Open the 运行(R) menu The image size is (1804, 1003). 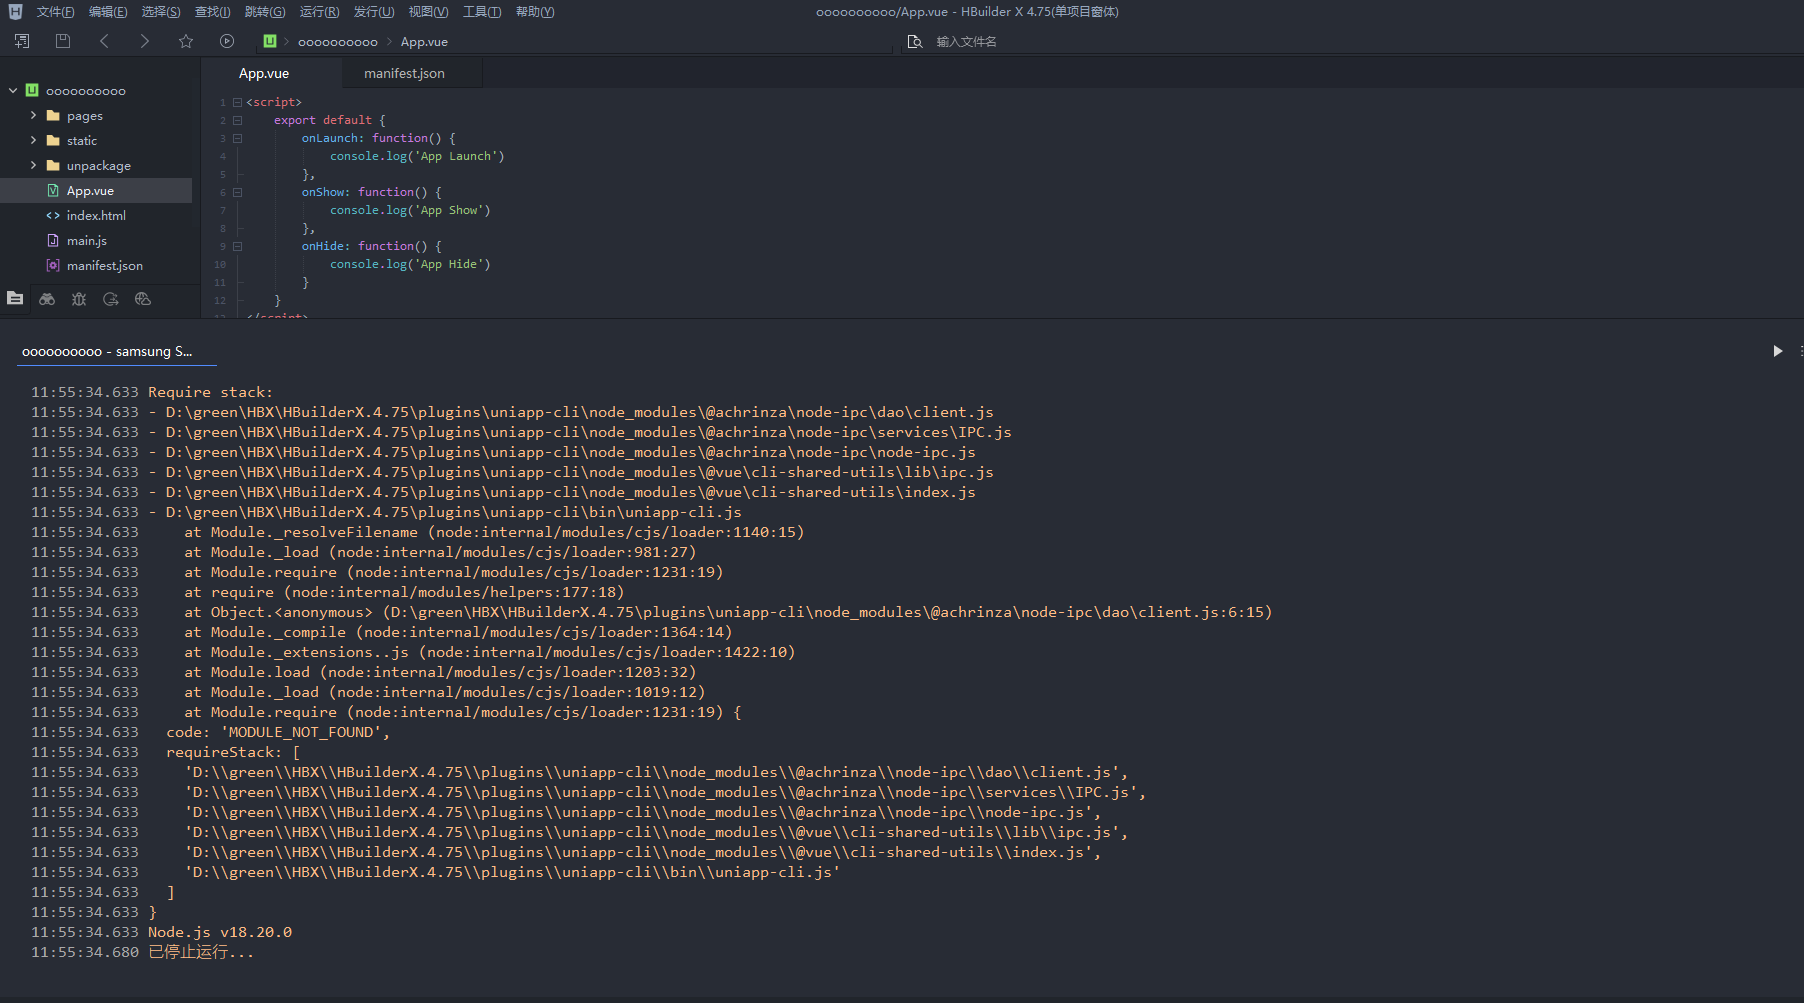319,12
